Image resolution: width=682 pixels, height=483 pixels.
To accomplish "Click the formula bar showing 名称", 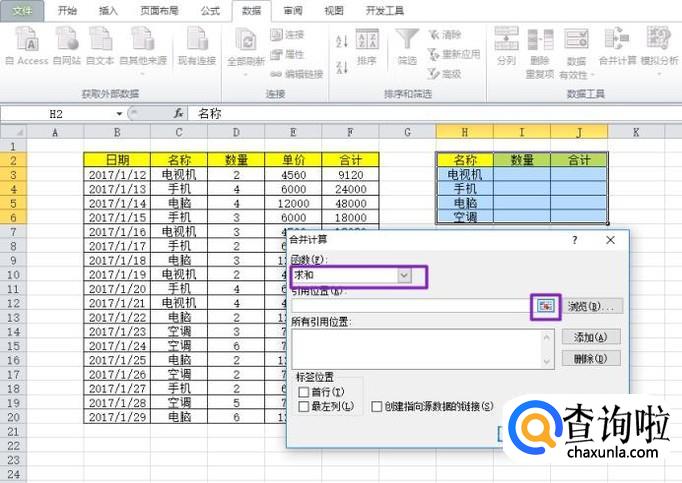I will click(435, 114).
